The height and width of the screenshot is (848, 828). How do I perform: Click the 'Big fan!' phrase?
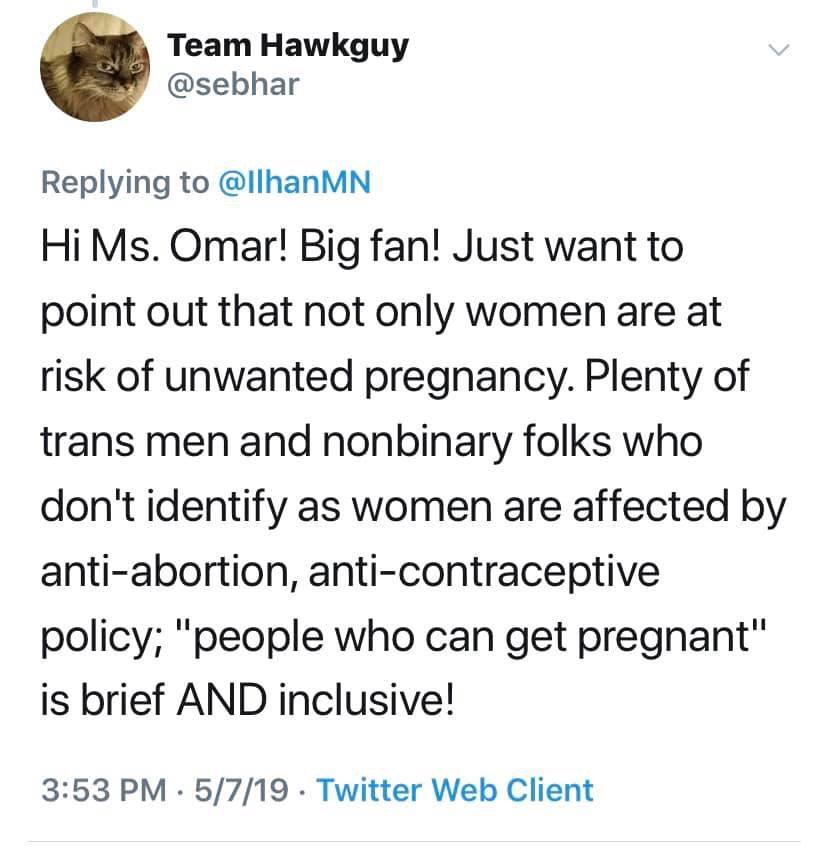tap(370, 248)
